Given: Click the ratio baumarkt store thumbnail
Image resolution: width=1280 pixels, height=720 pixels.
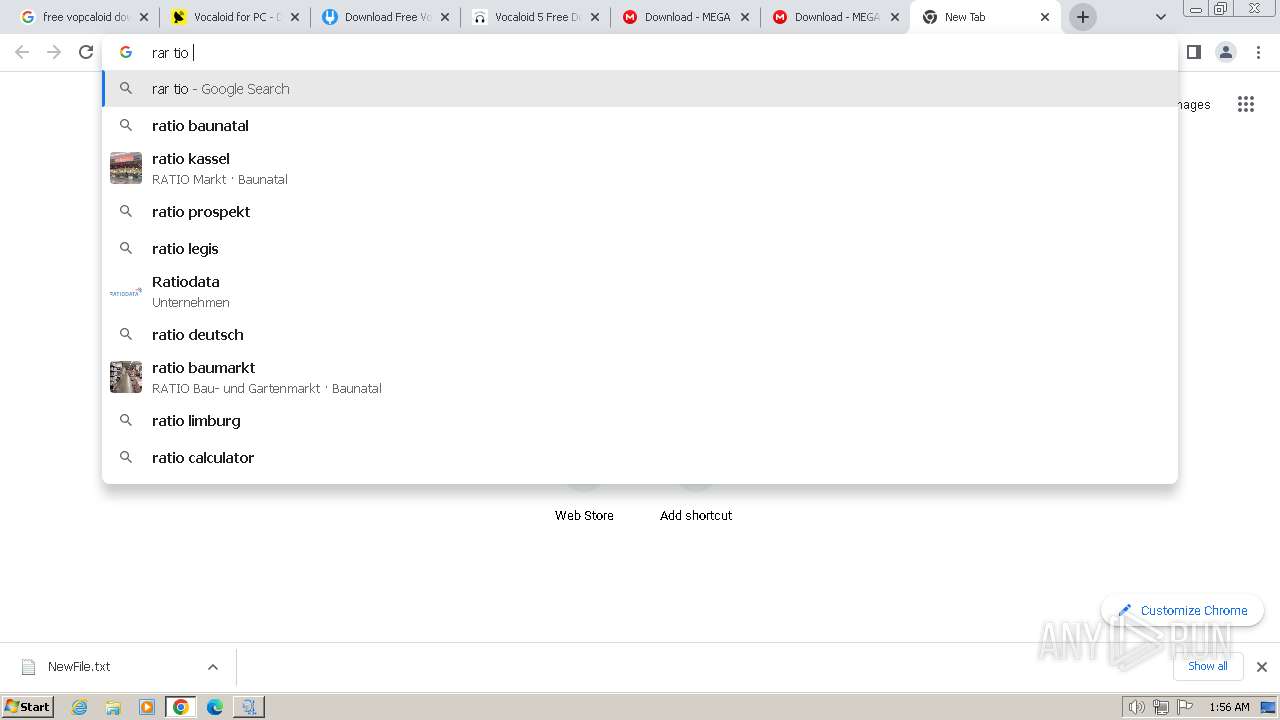Looking at the screenshot, I should pos(126,377).
